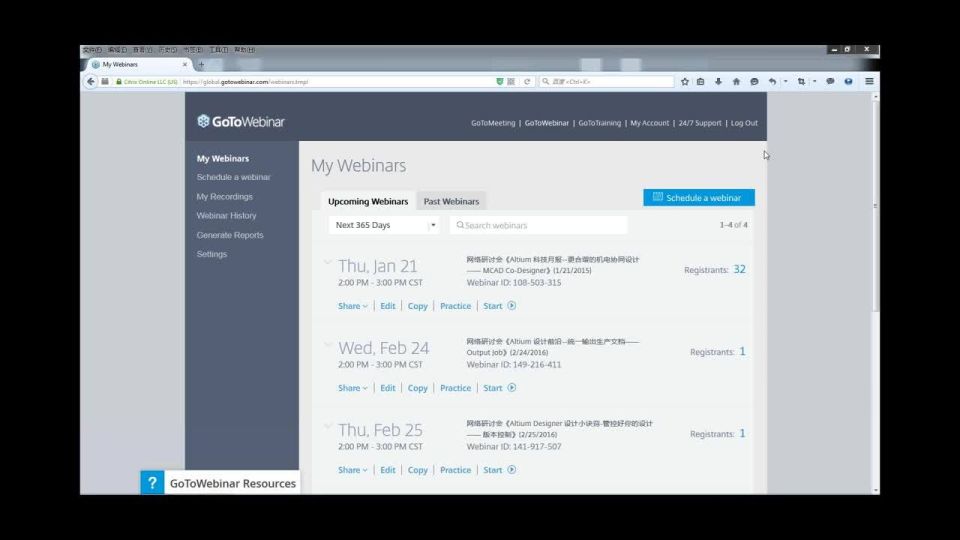Open dropdown arrow next to undo icon
Viewport: 960px width, 540px height.
click(x=786, y=81)
